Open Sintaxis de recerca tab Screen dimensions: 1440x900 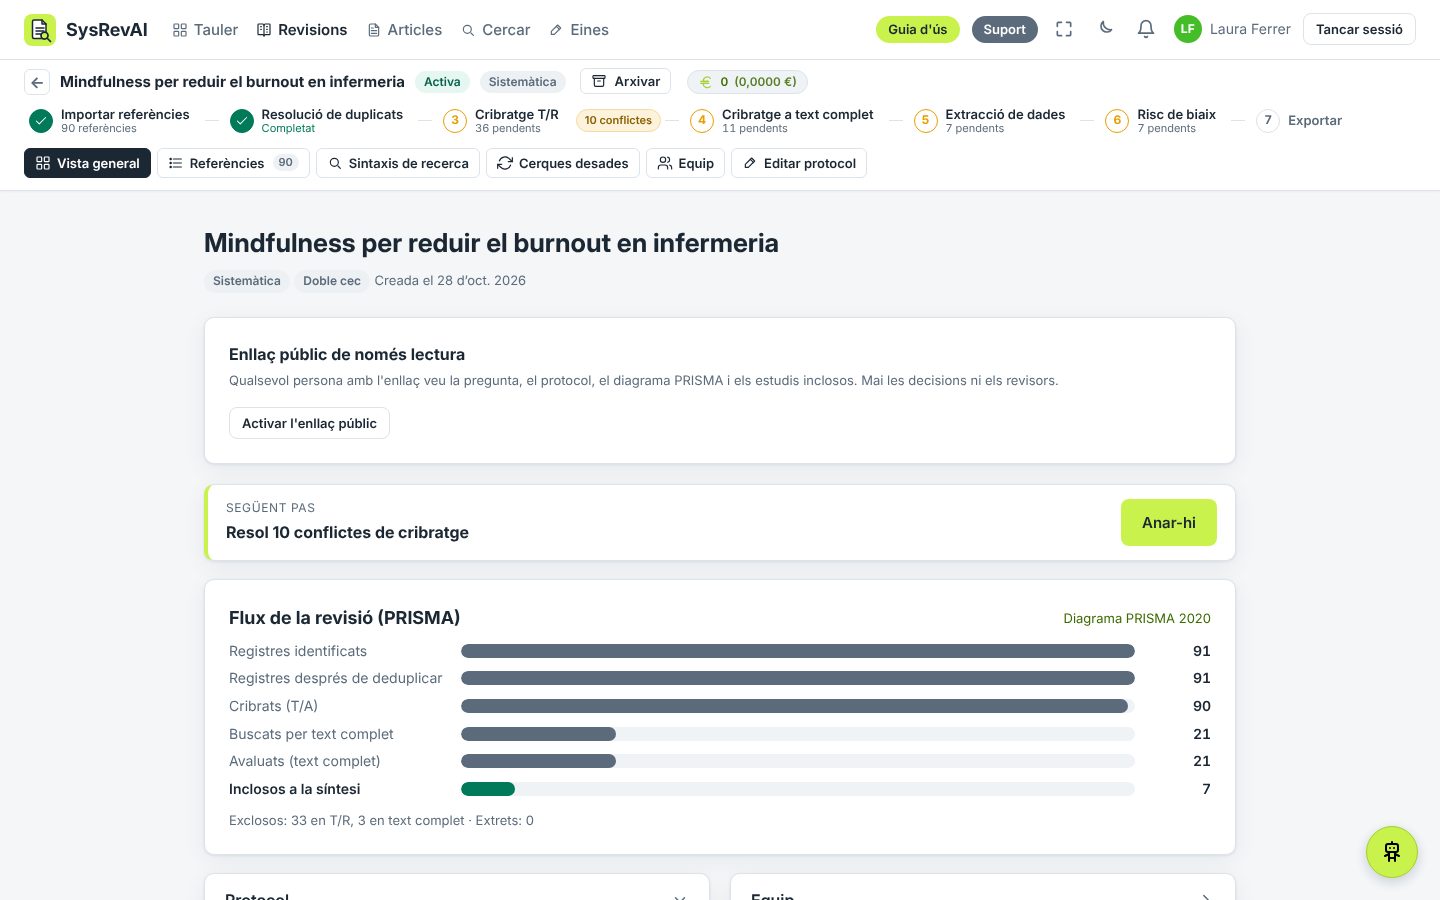(x=398, y=163)
